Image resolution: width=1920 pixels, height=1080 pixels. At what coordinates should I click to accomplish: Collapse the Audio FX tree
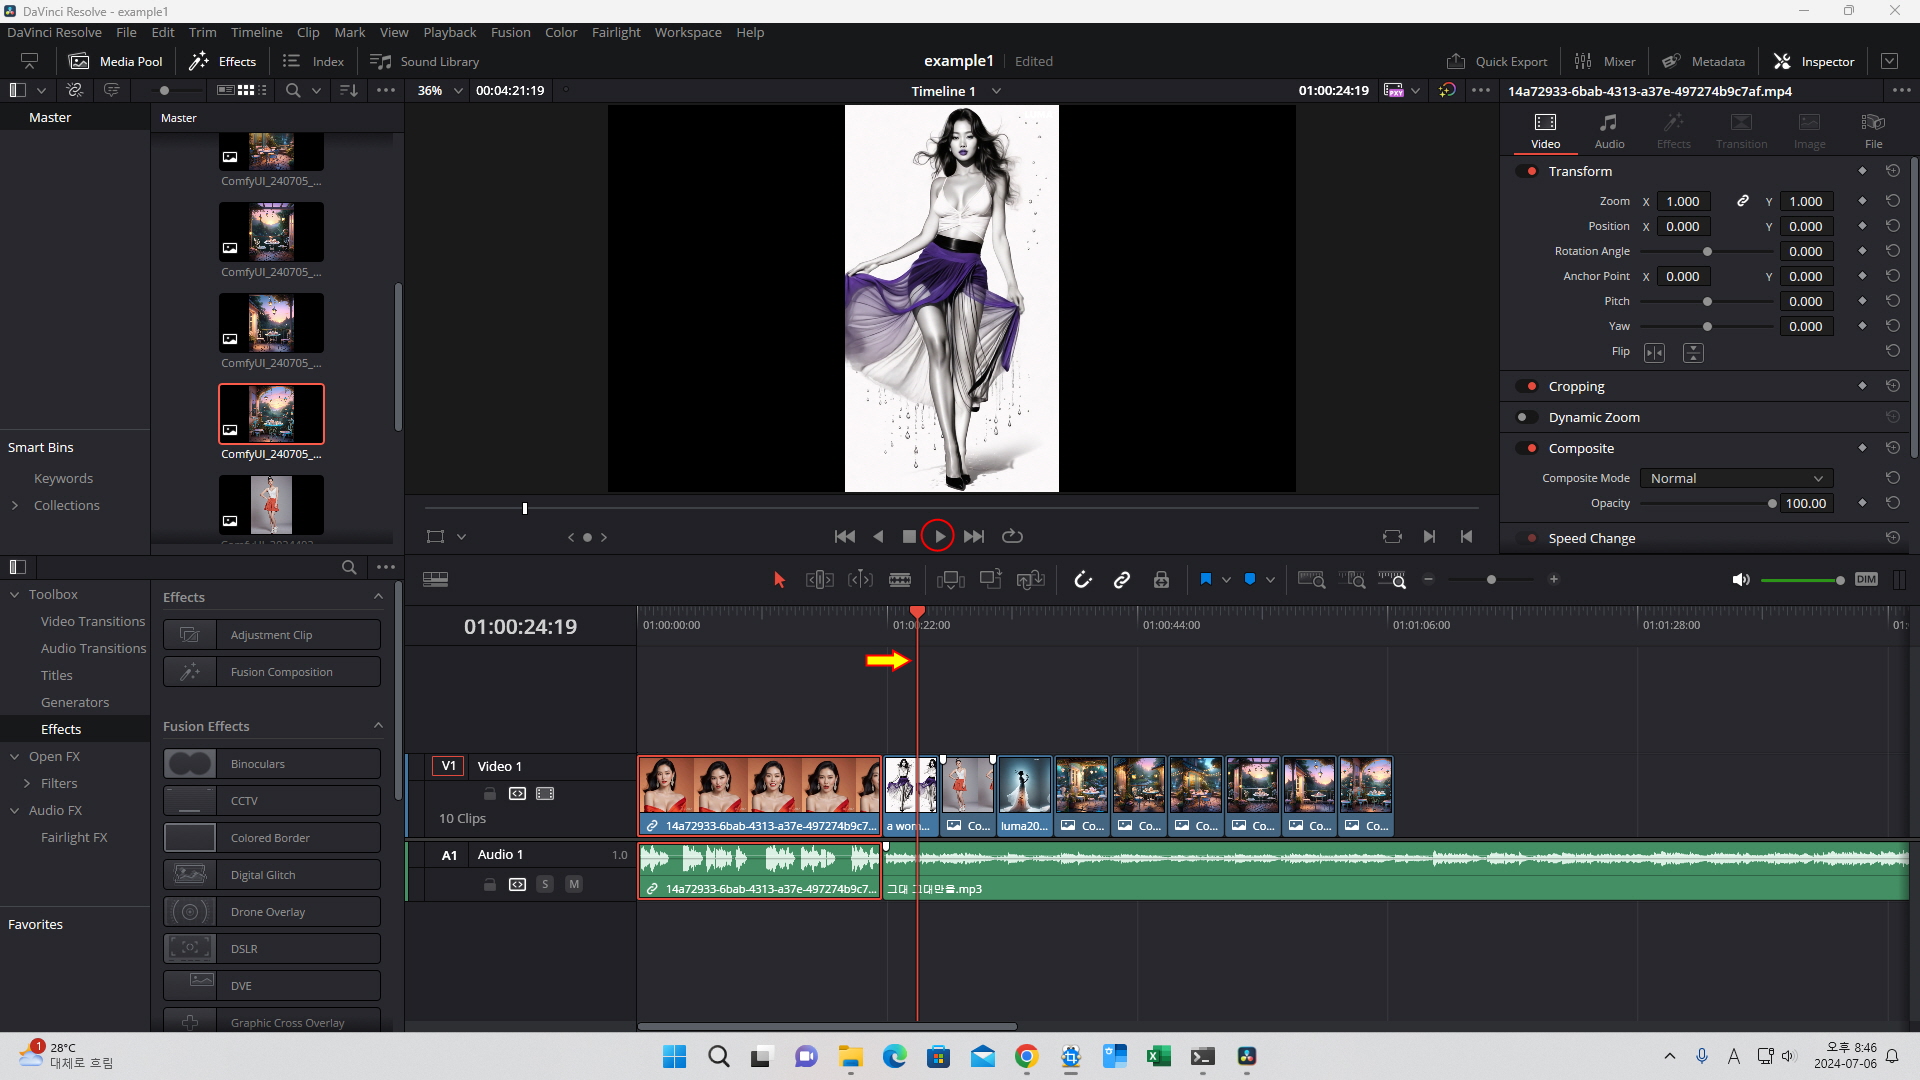point(15,811)
